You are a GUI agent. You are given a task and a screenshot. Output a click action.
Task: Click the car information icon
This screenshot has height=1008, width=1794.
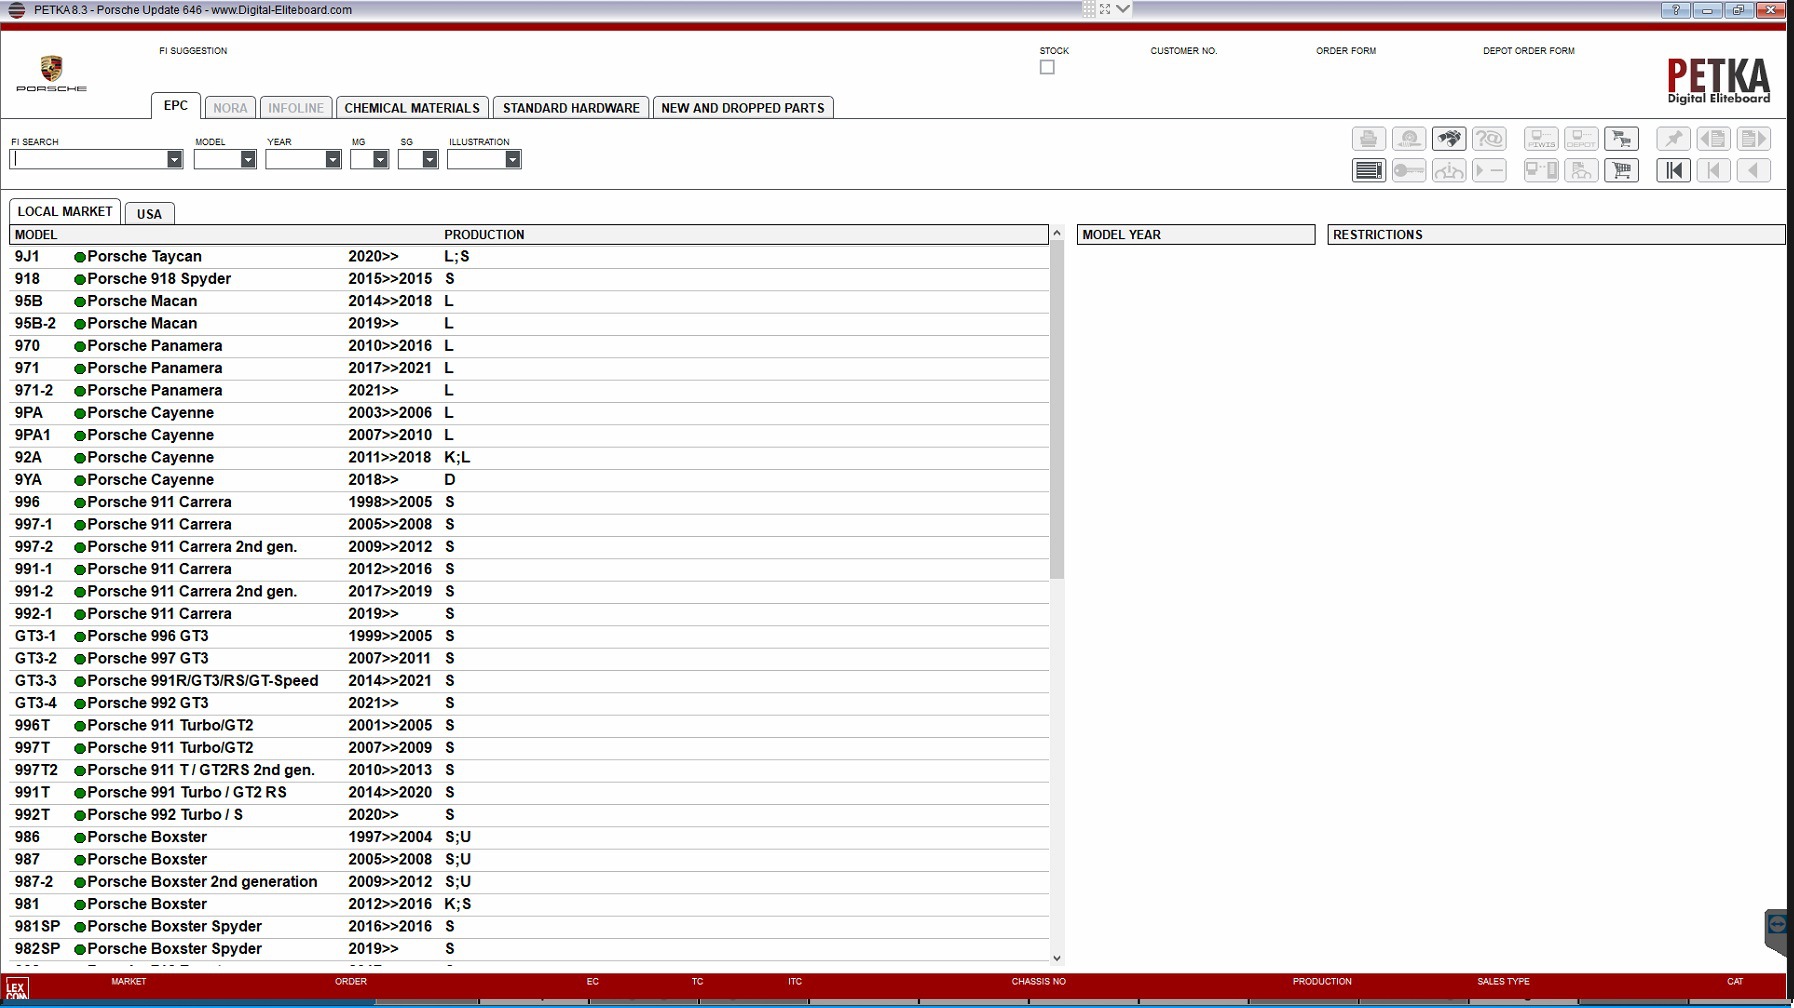click(x=1449, y=171)
